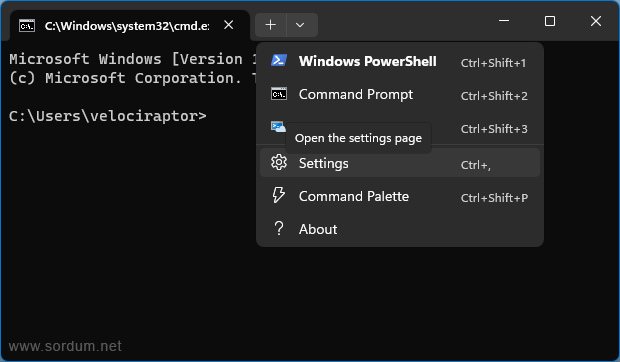Click the Microsoft Corporation copyright line

pos(133,78)
